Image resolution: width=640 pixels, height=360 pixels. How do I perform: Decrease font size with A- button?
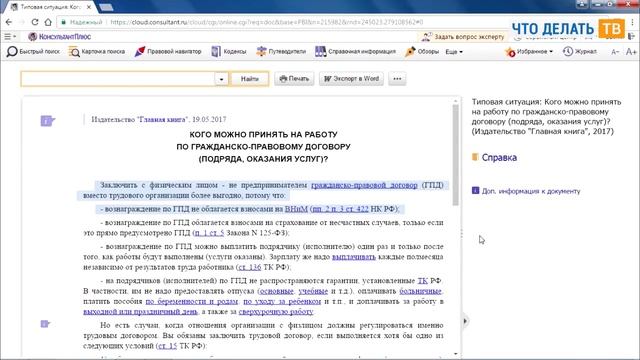pyautogui.click(x=615, y=52)
